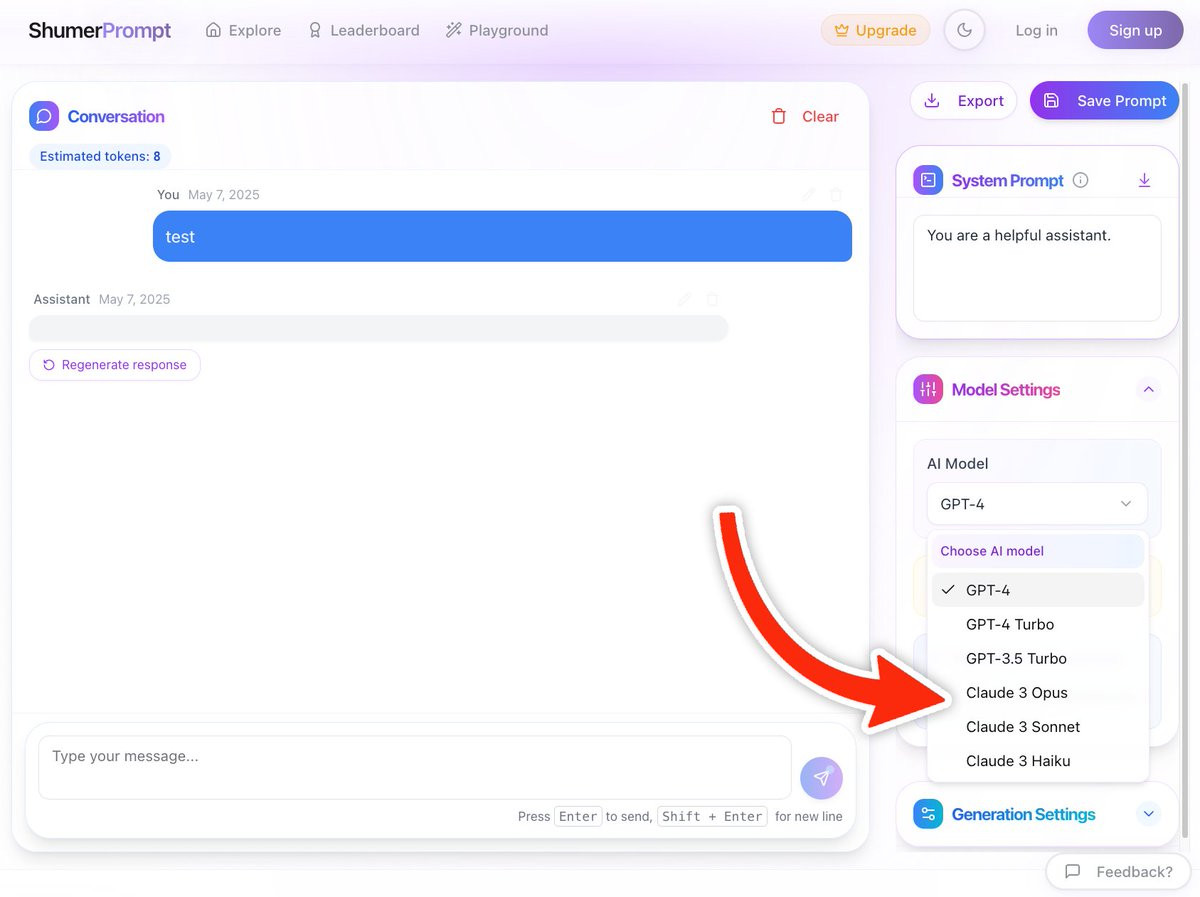The width and height of the screenshot is (1200, 897).
Task: Expand the Generation Settings section
Action: (x=1148, y=814)
